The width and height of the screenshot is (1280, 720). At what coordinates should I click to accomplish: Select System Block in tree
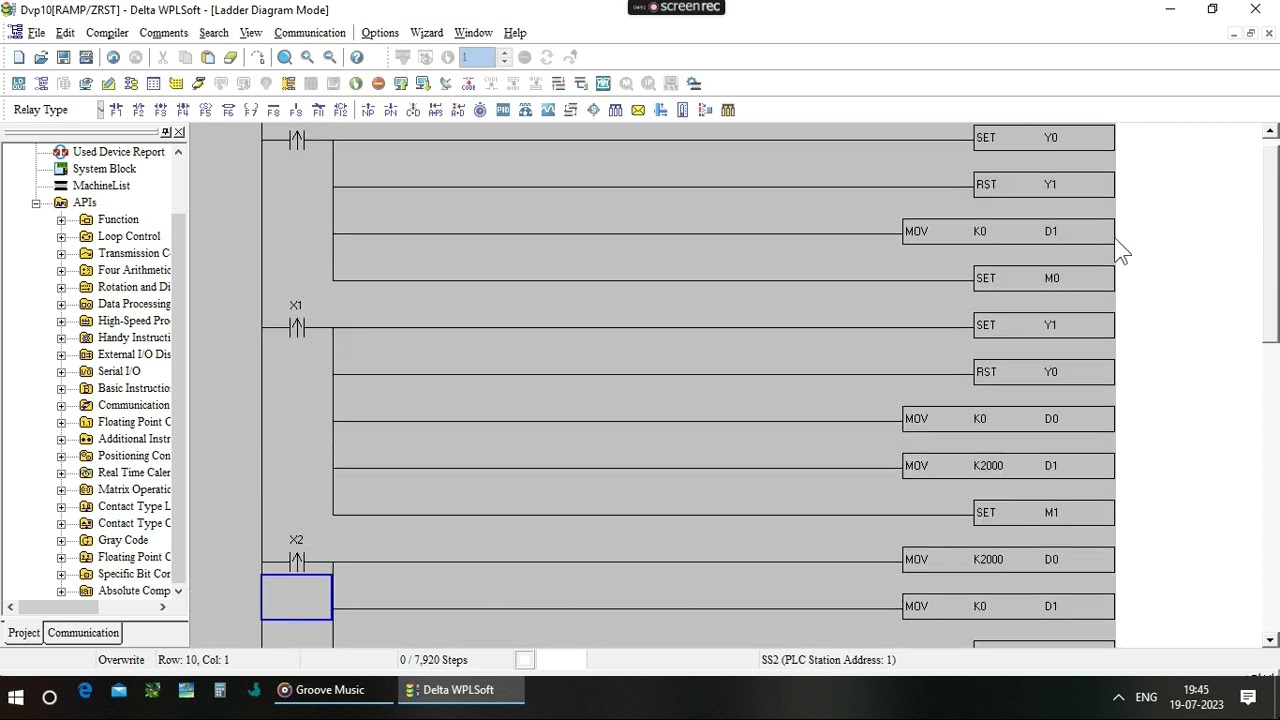point(104,169)
